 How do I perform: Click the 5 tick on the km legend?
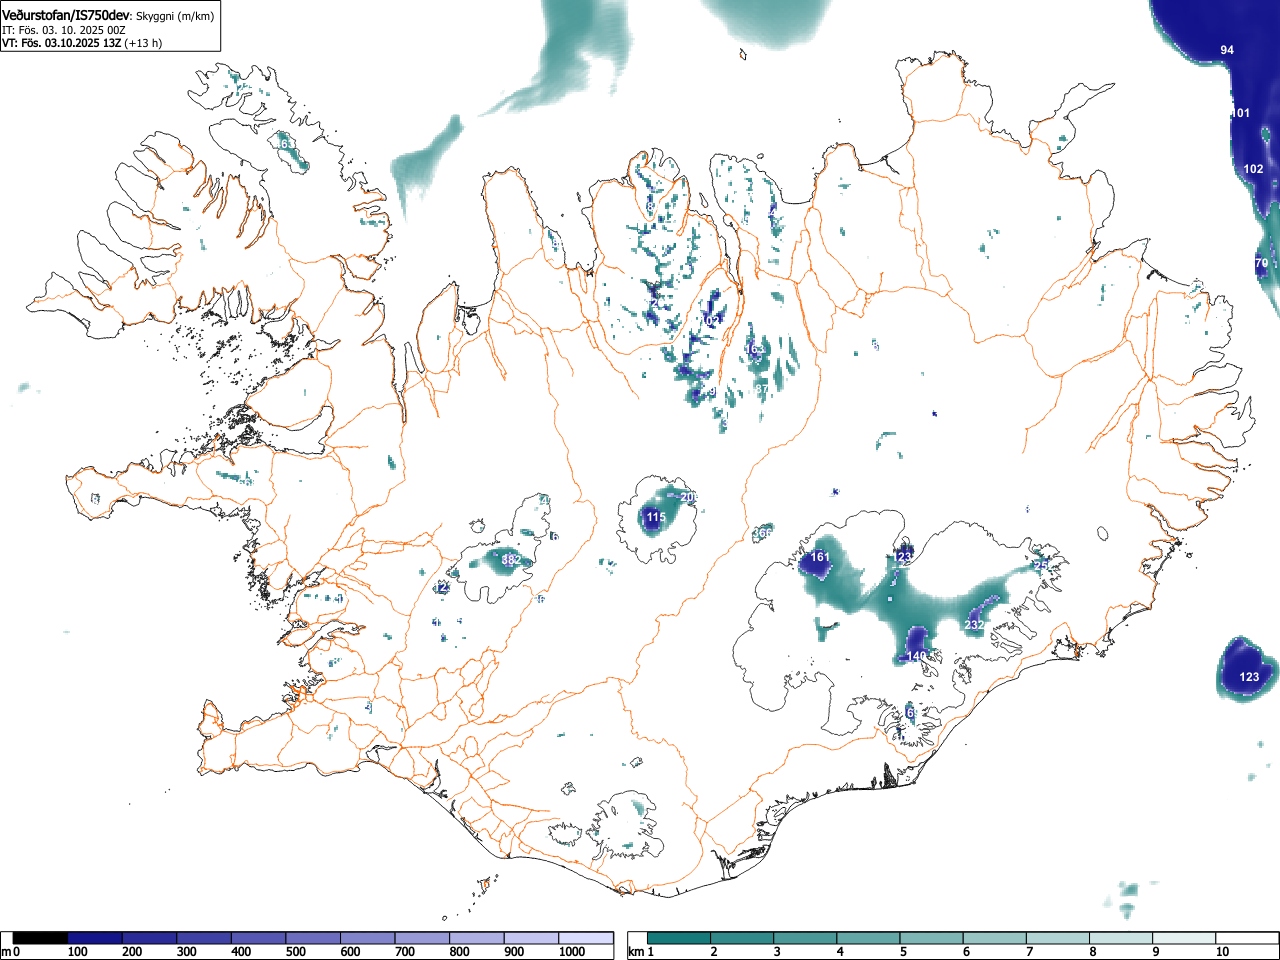902,952
